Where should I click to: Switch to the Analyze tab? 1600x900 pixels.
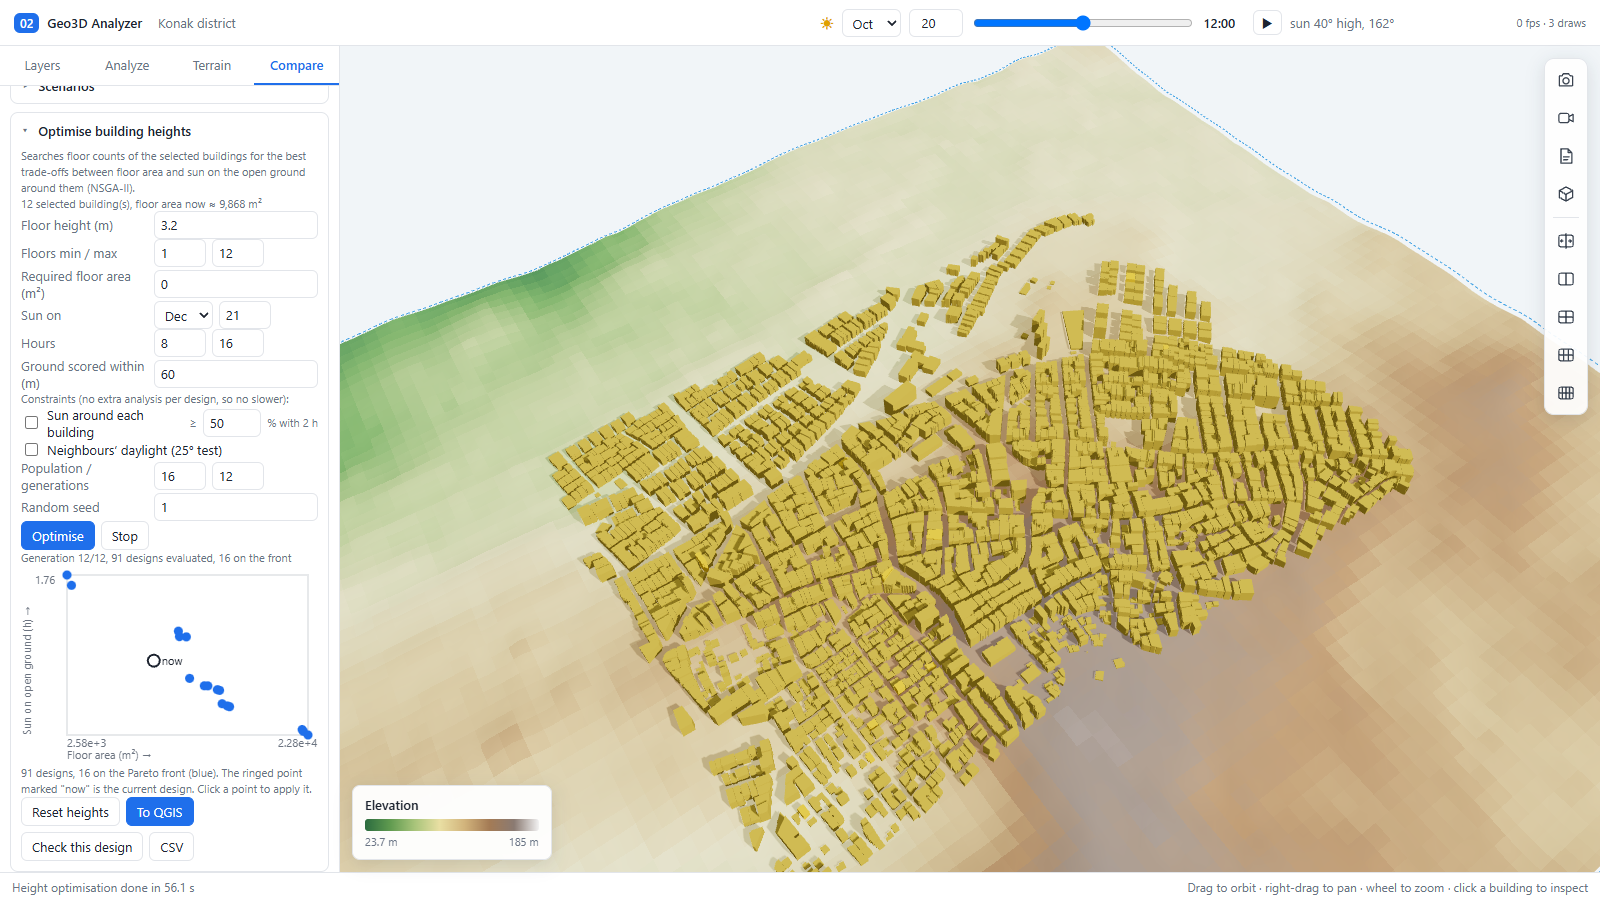click(x=127, y=65)
